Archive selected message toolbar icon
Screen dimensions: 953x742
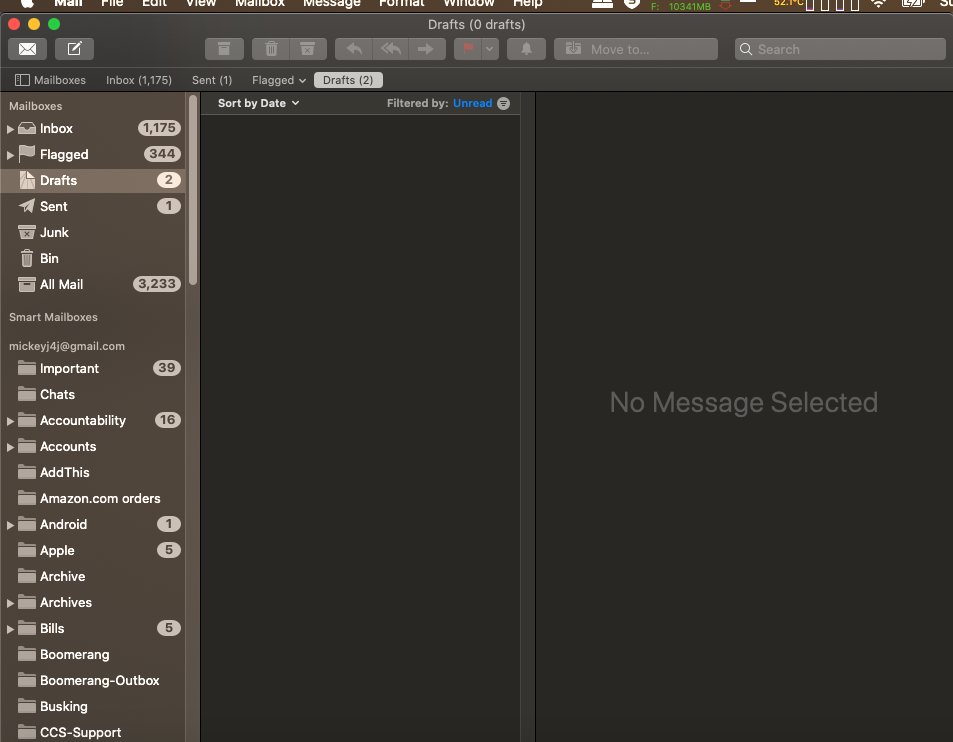coord(224,49)
